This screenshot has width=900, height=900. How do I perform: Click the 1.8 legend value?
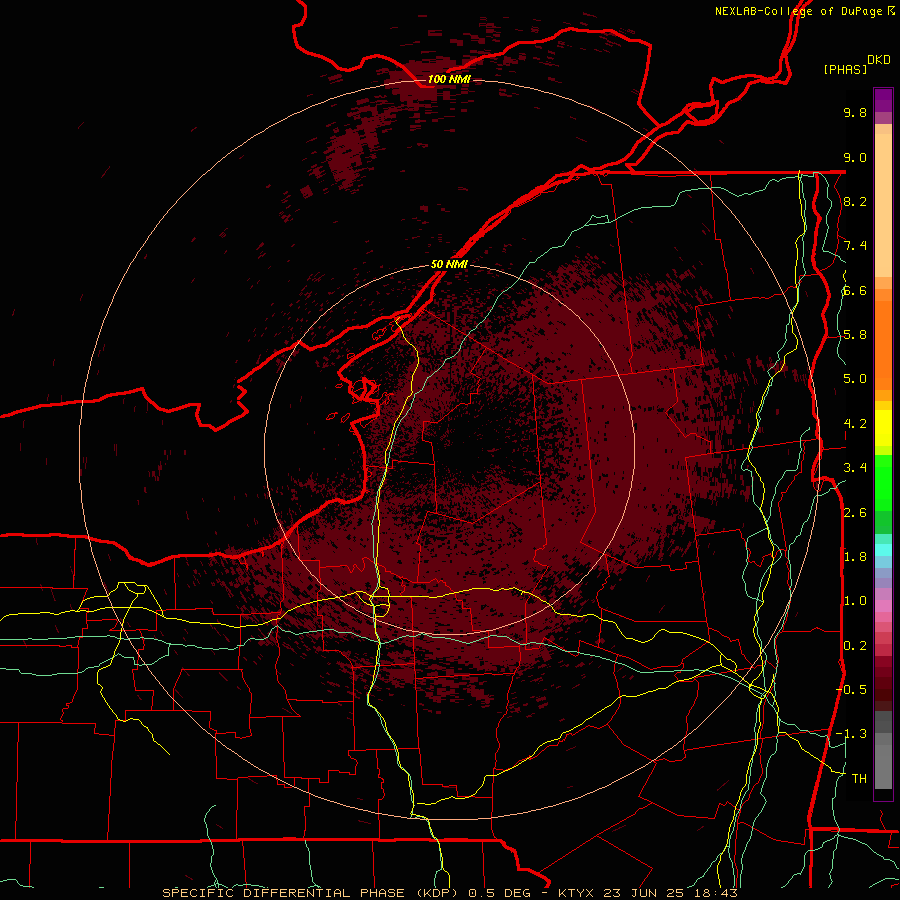click(x=855, y=557)
